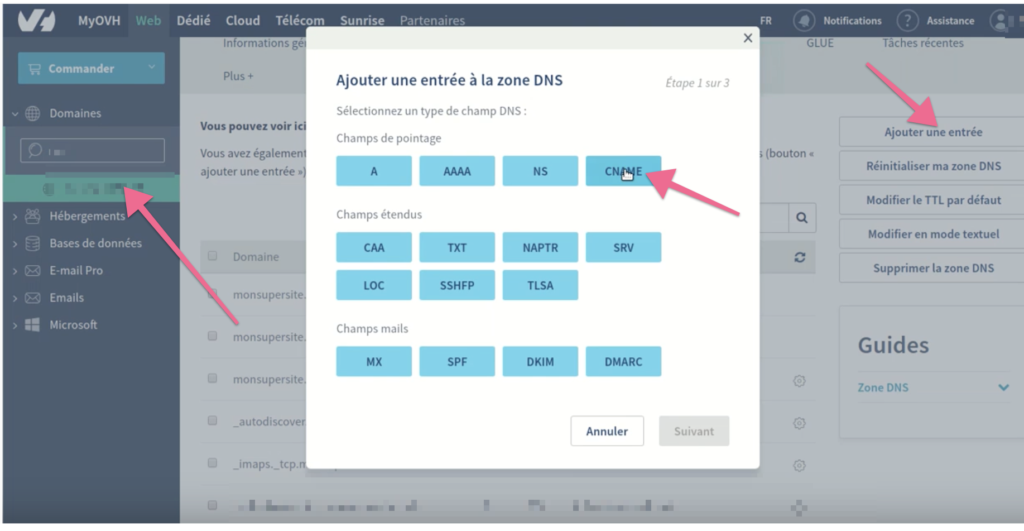Screen dimensions: 1024x531
Task: Close the DNS dialog with X
Action: tap(747, 38)
